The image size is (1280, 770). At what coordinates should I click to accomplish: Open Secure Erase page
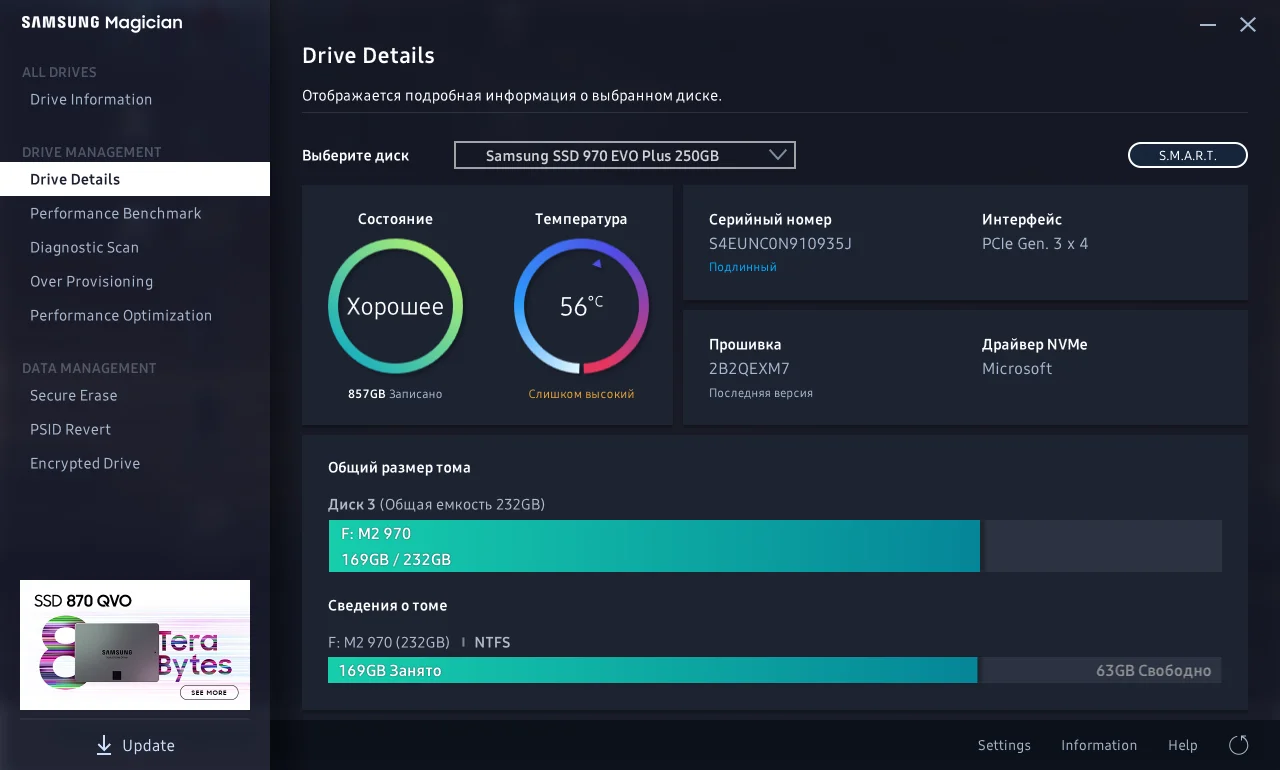(x=73, y=395)
